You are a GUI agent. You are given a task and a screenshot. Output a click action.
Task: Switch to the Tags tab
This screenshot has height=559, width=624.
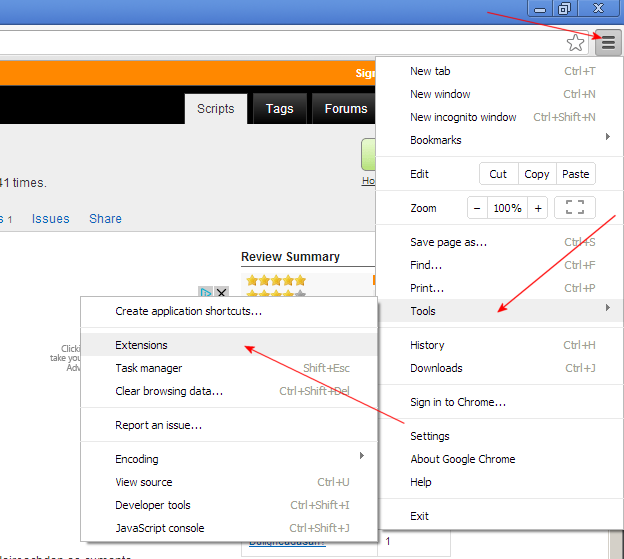(x=279, y=109)
